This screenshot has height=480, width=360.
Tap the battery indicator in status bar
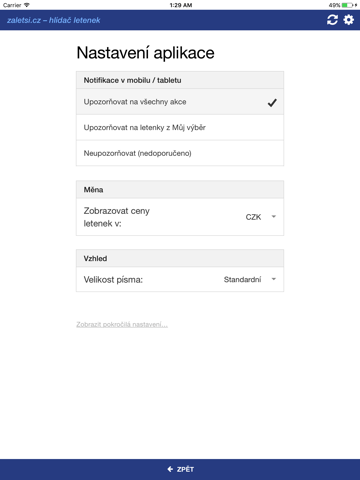tap(347, 5)
